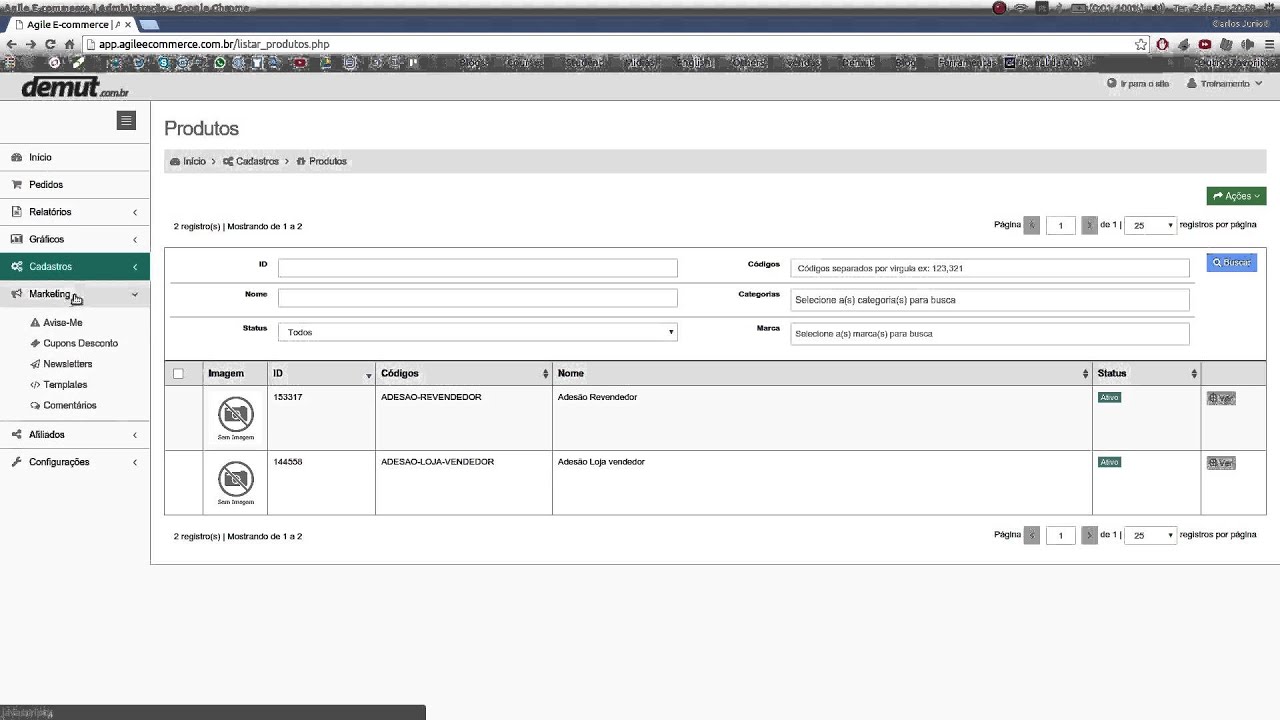Open Templates under Marketing
The image size is (1280, 720).
[65, 385]
